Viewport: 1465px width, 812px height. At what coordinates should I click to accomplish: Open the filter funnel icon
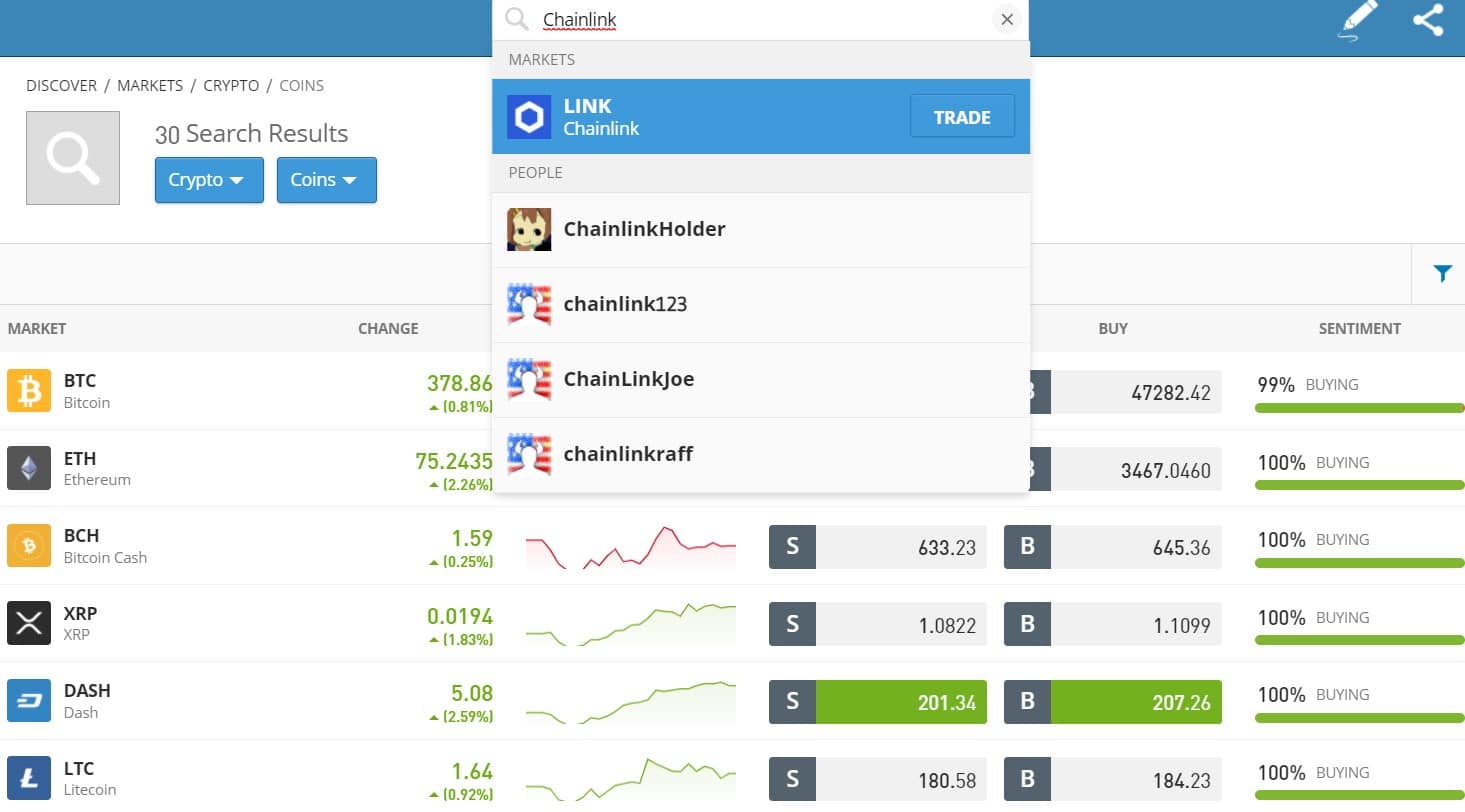(1442, 273)
